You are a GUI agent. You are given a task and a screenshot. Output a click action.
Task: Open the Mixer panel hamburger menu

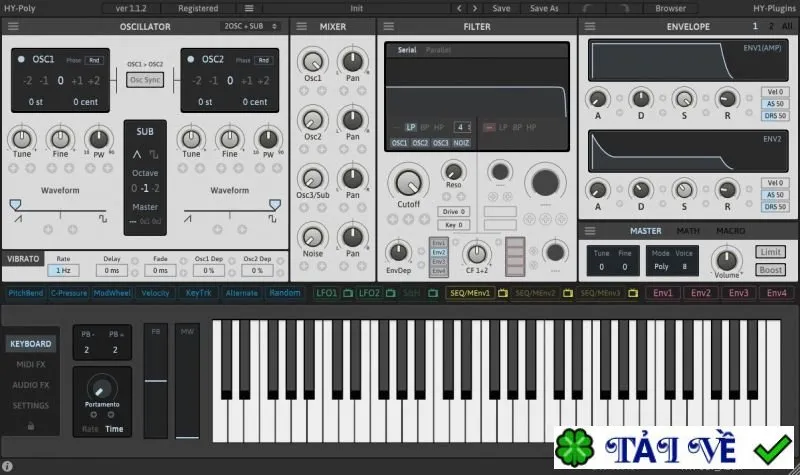(302, 27)
